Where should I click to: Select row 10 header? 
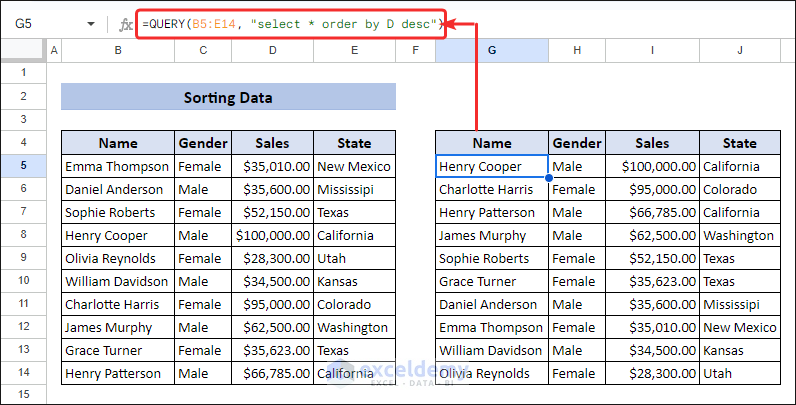click(23, 281)
